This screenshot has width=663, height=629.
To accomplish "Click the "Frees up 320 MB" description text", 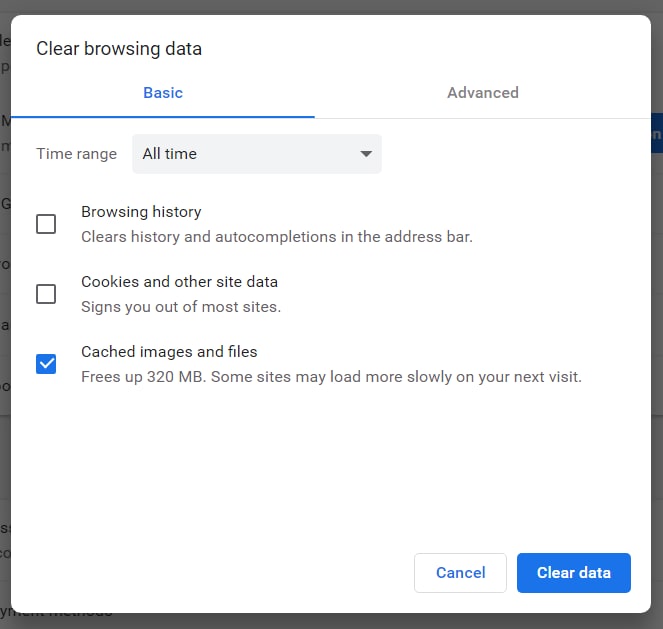I will pyautogui.click(x=330, y=377).
